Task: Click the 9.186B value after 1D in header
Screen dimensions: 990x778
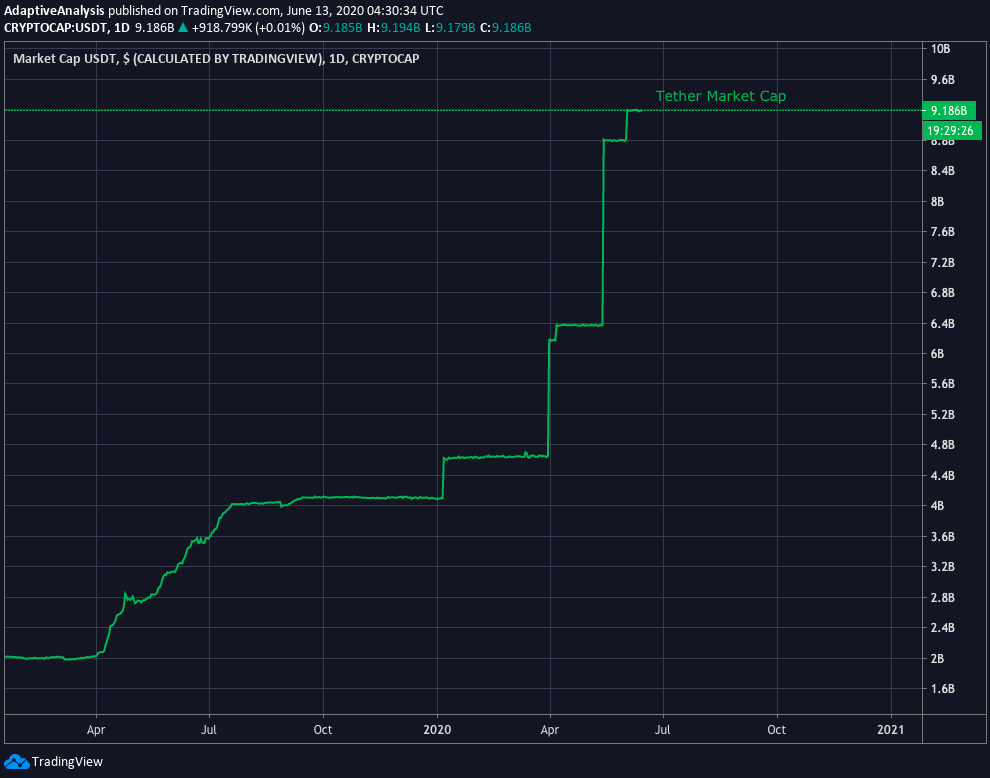Action: click(154, 28)
